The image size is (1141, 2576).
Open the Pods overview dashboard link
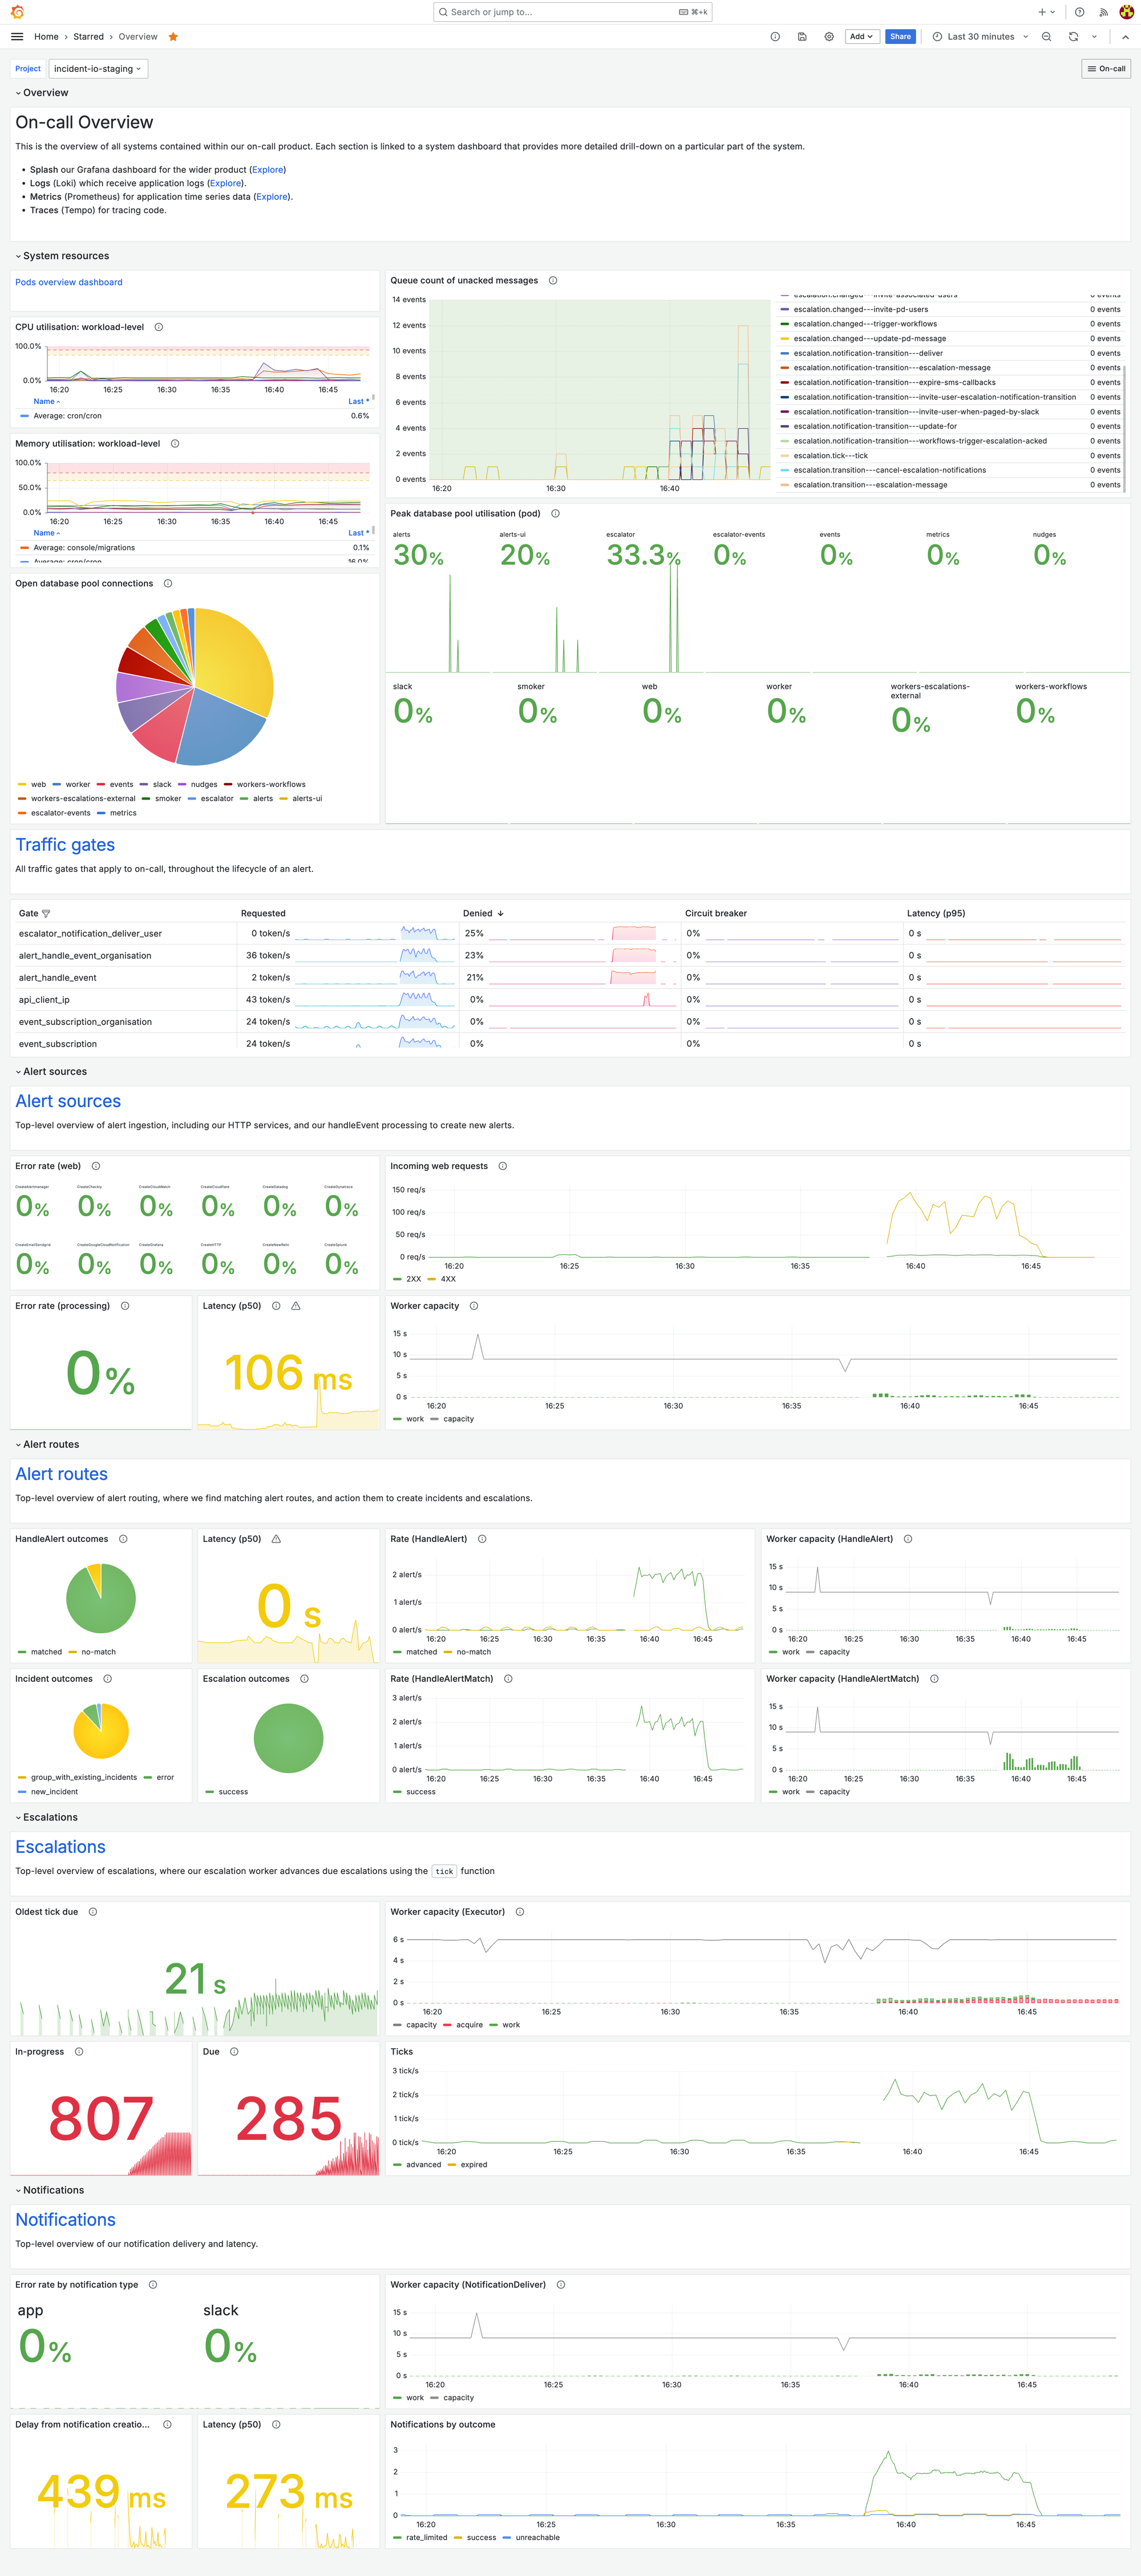69,282
